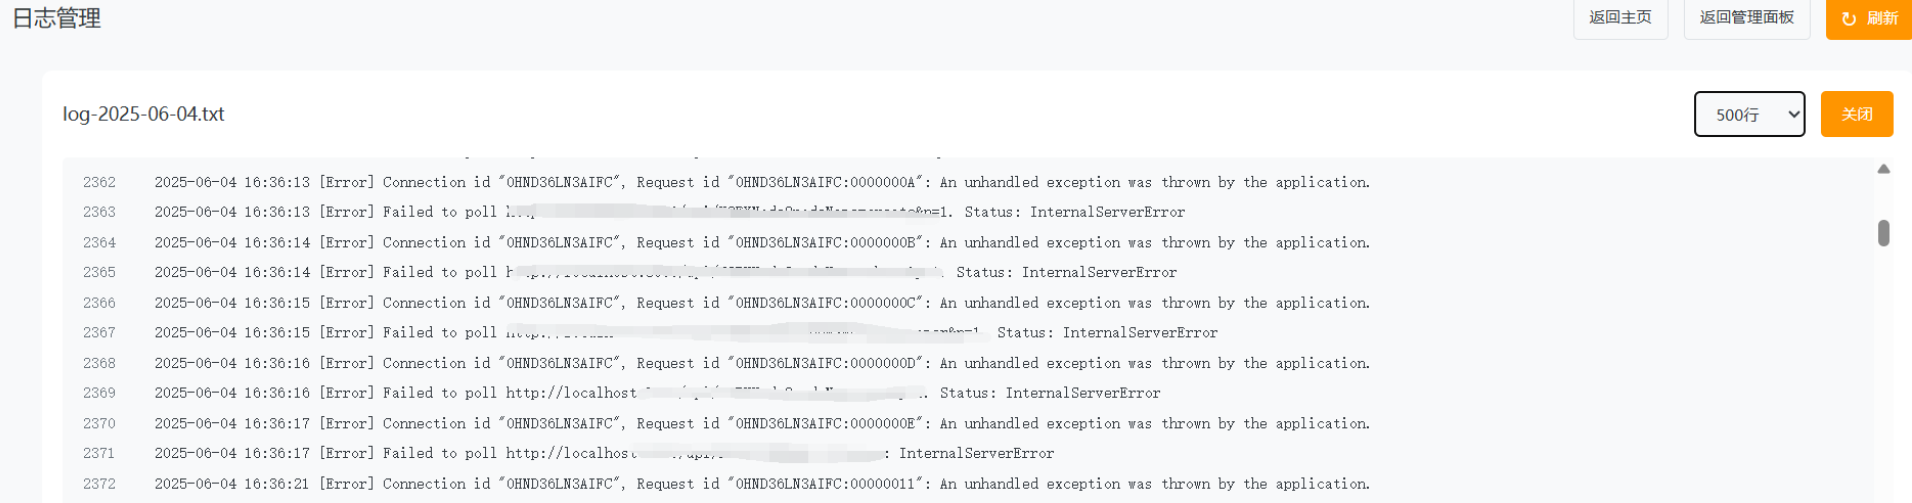Select line number 2366 in the gutter
1912x503 pixels.
coord(99,303)
